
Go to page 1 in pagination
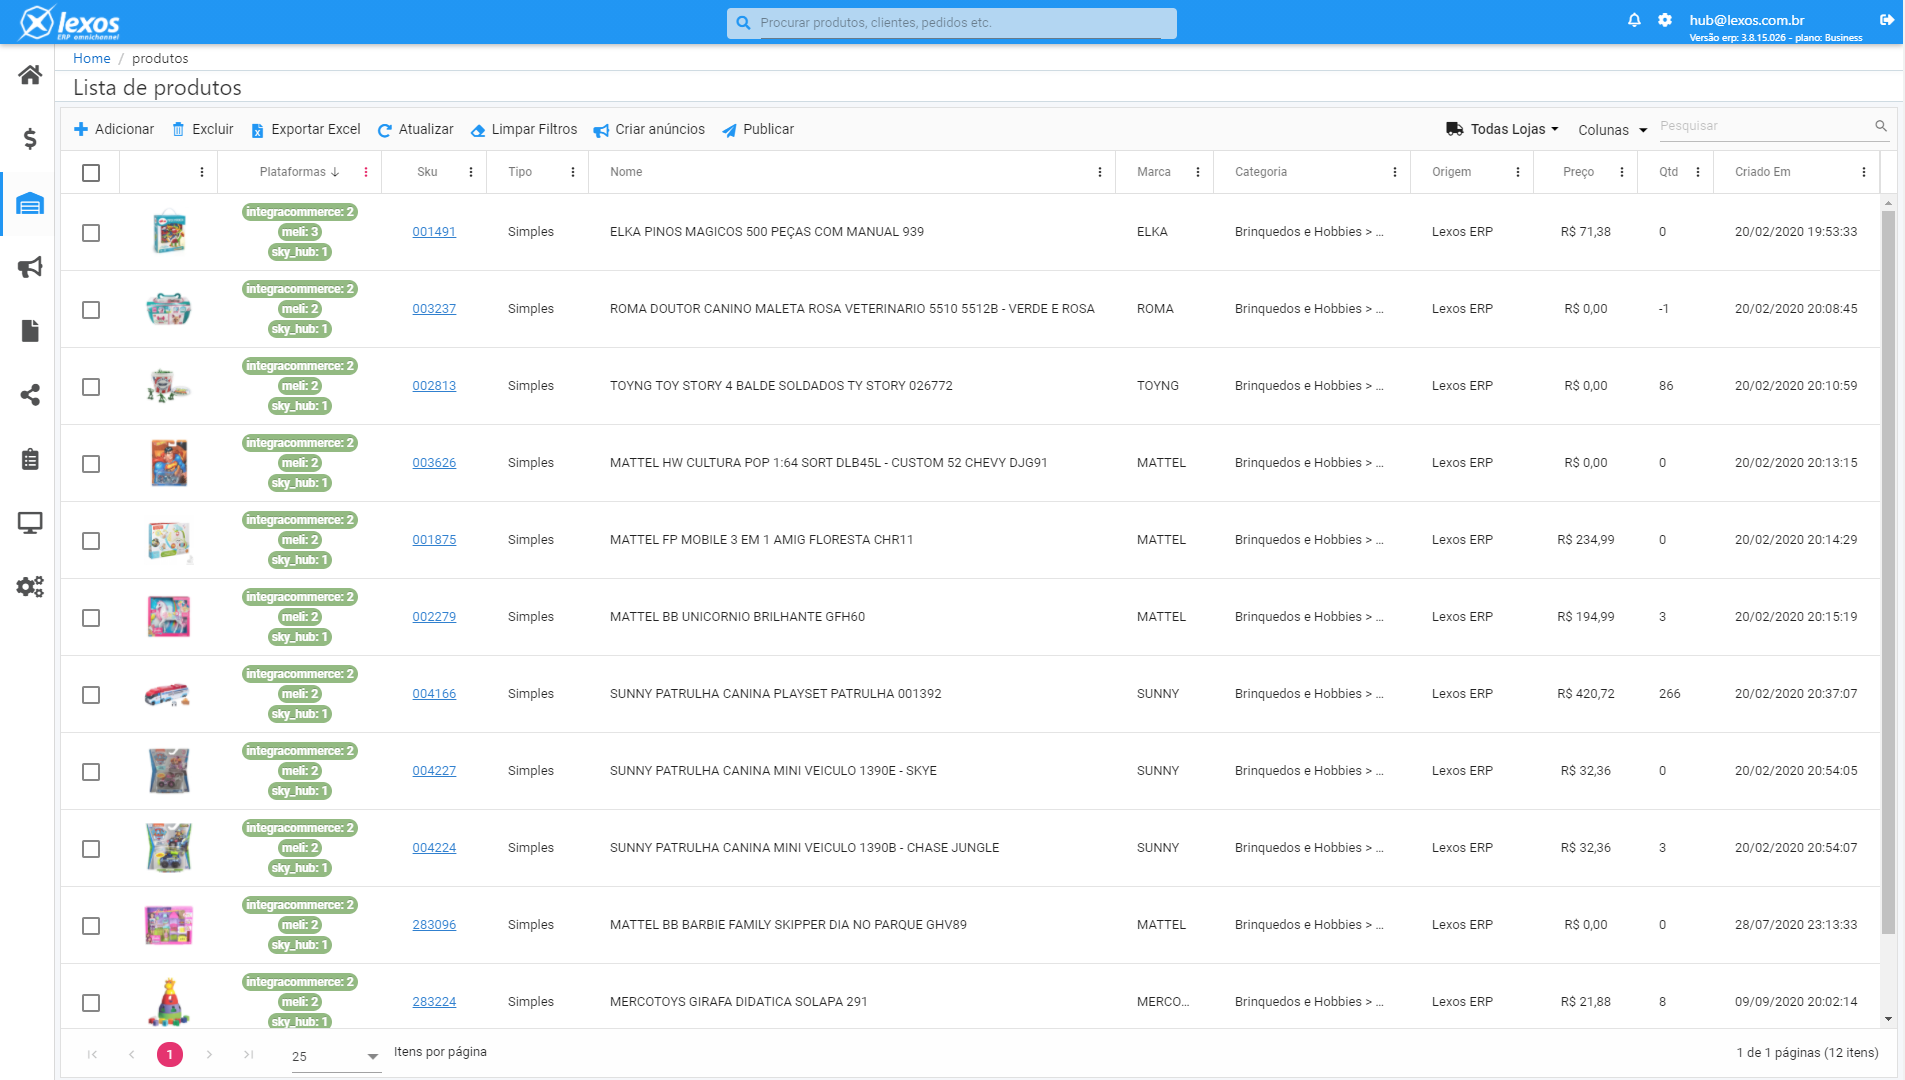pos(170,1054)
